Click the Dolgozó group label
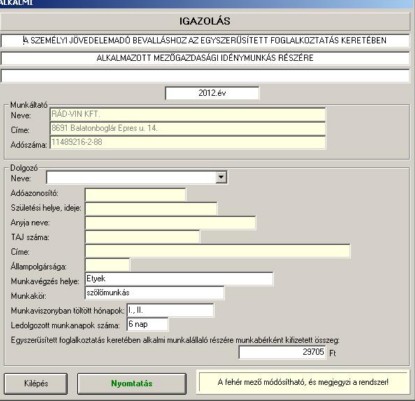Viewport: 415px width, 401px height. pyautogui.click(x=24, y=168)
